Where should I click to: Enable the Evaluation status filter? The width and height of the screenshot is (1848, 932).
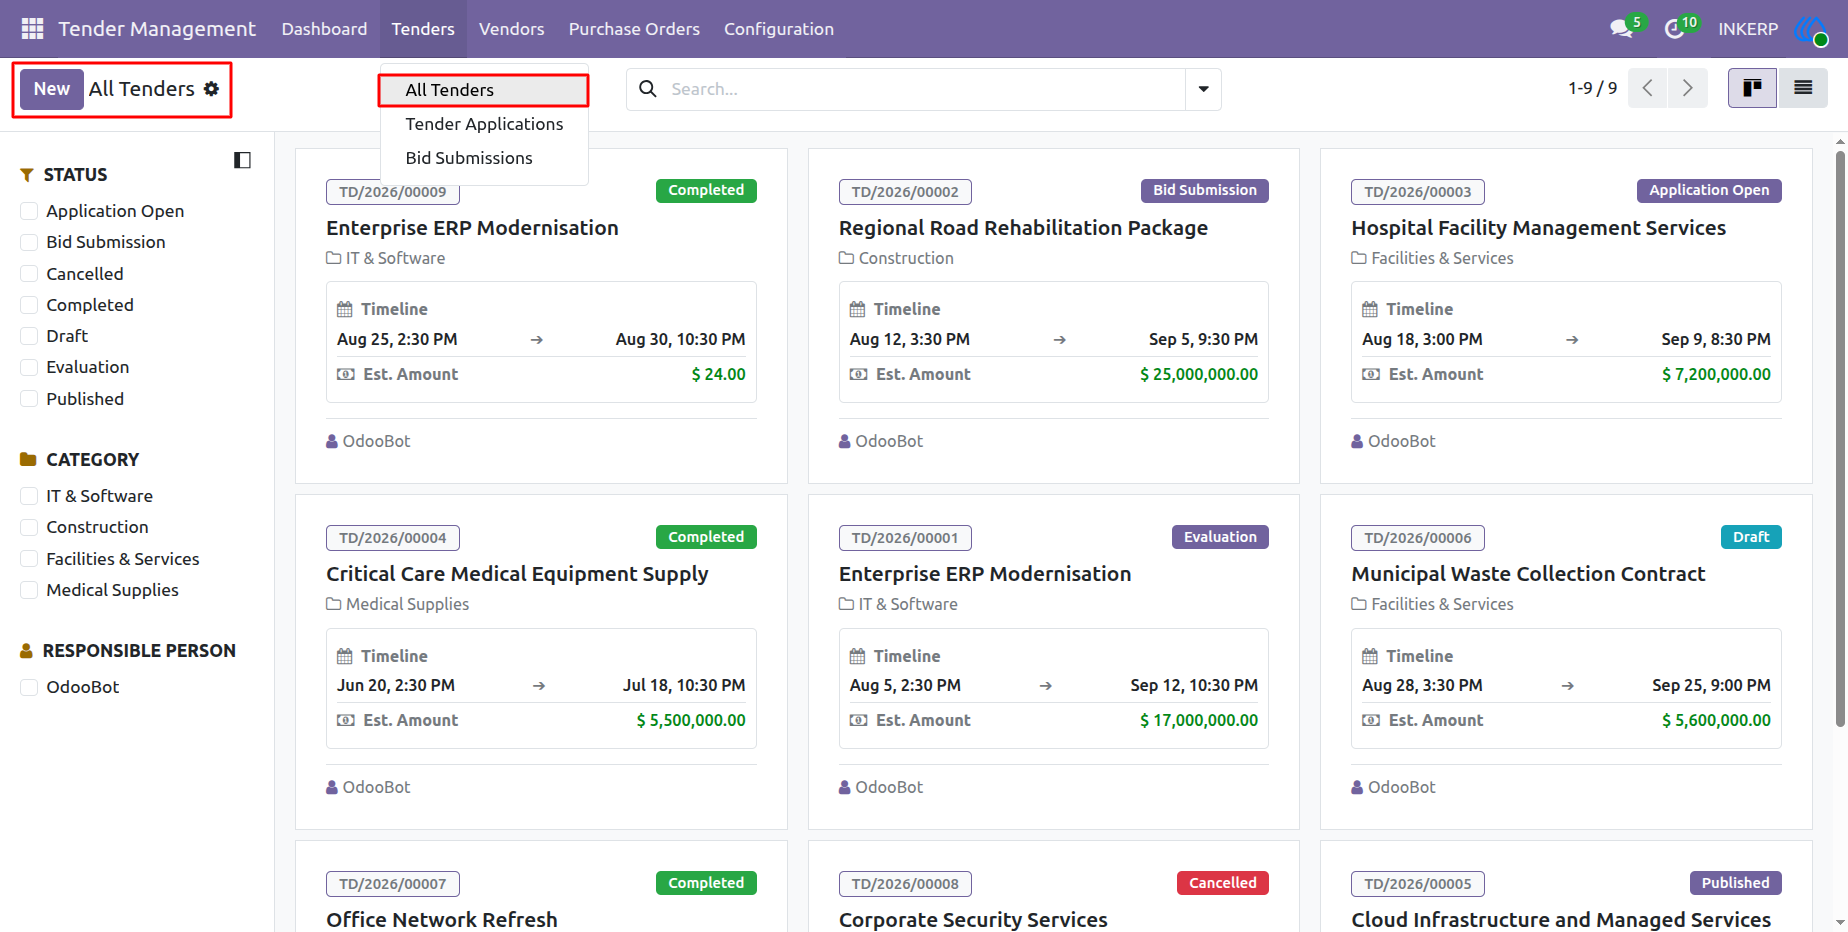click(29, 367)
